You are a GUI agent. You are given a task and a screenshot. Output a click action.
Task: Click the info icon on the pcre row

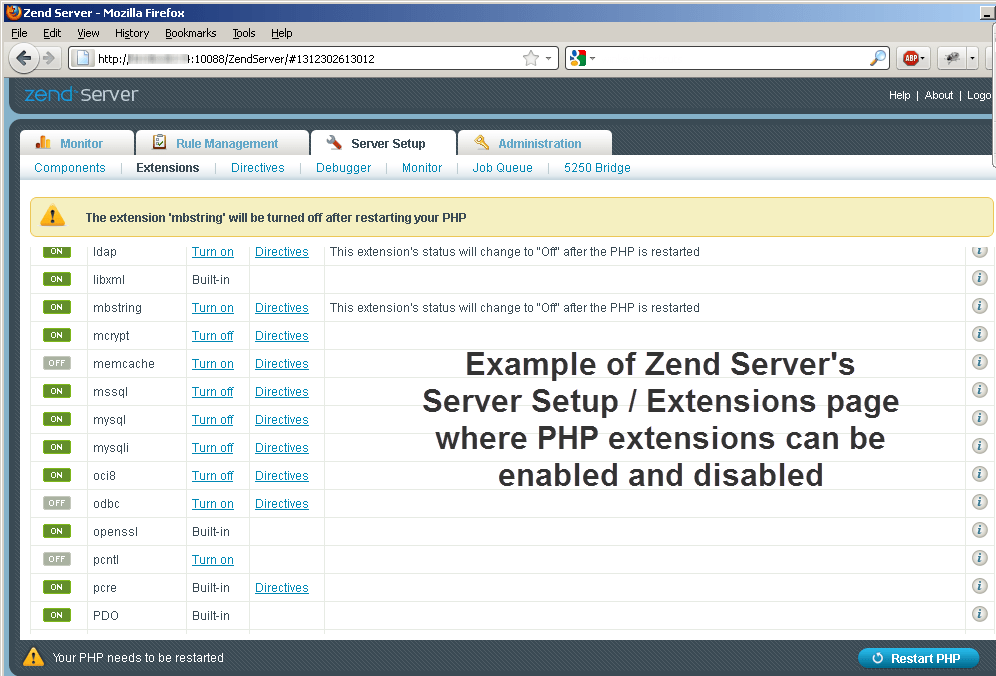coord(979,586)
